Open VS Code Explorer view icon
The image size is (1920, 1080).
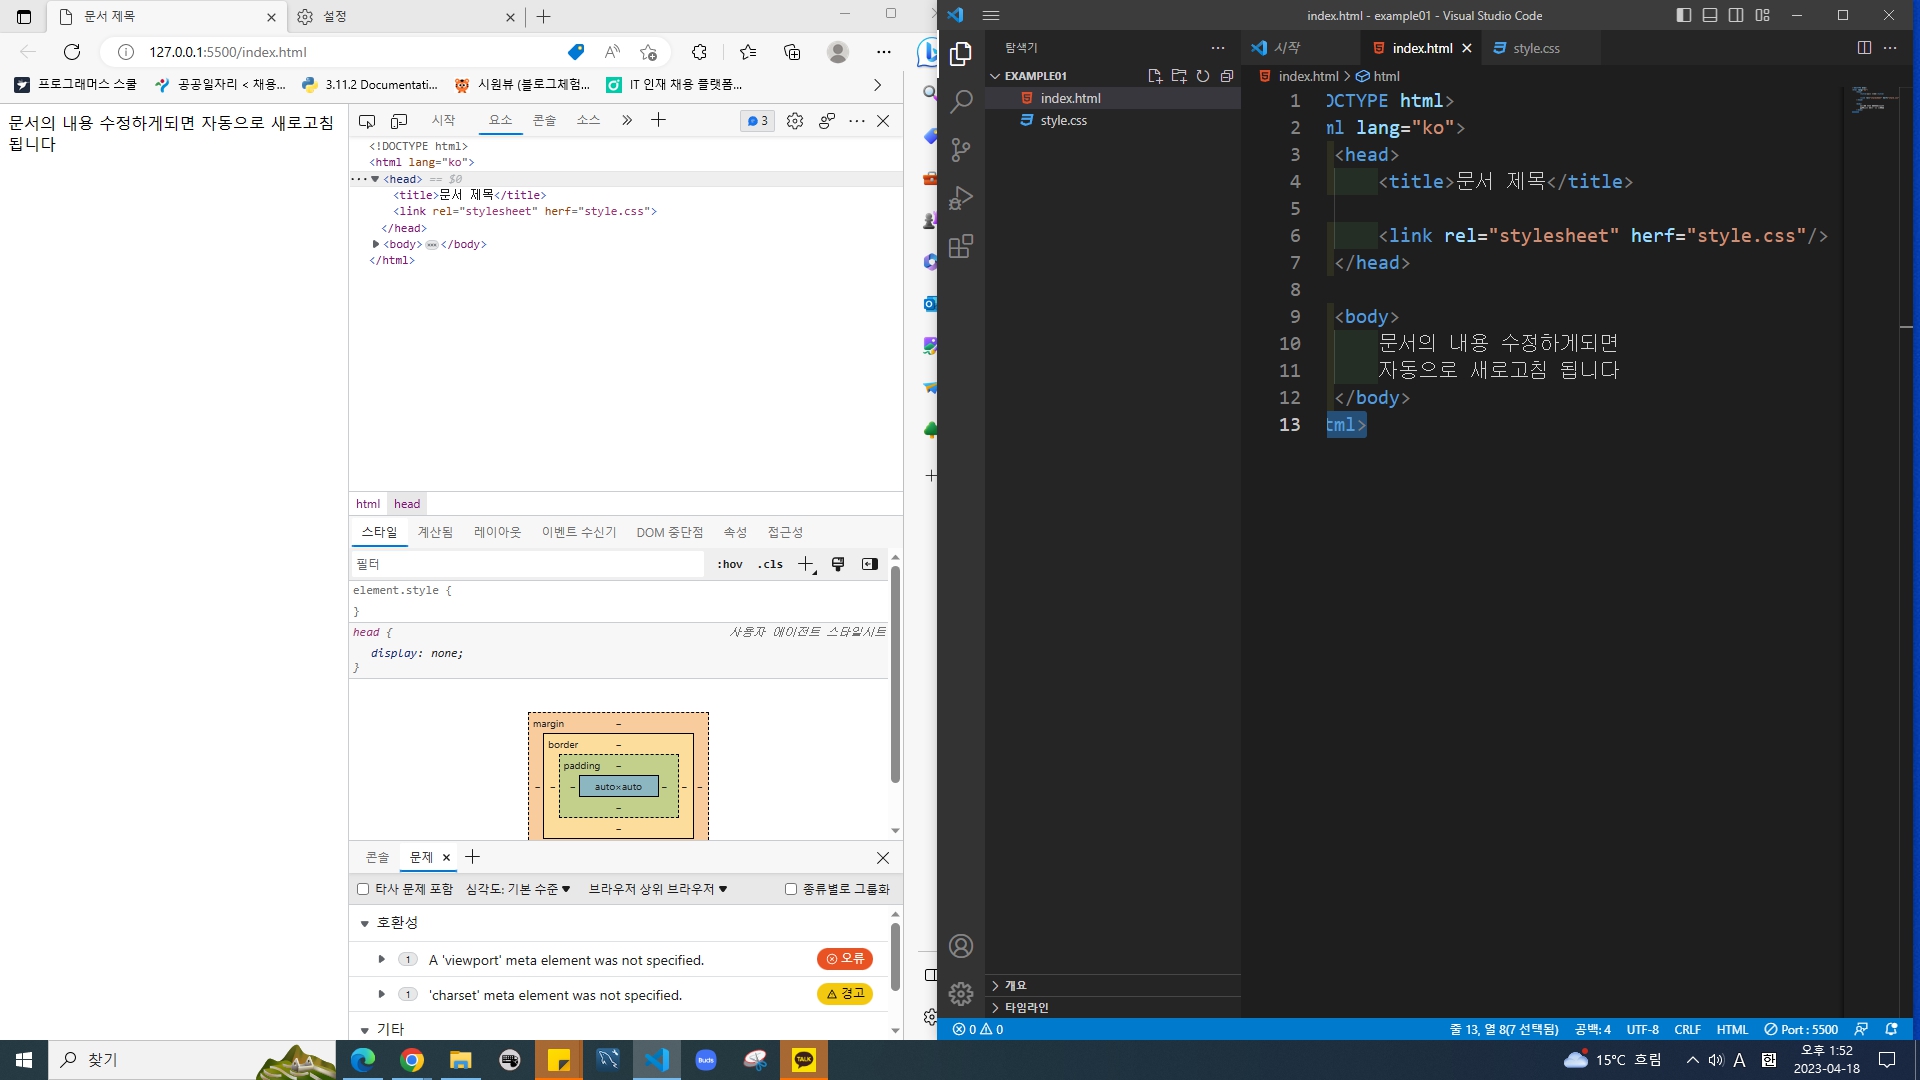tap(961, 54)
